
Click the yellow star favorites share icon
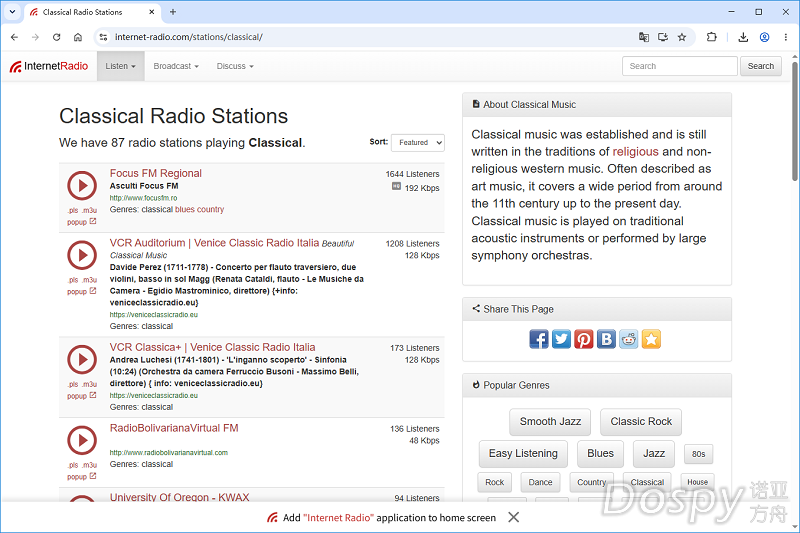[651, 339]
